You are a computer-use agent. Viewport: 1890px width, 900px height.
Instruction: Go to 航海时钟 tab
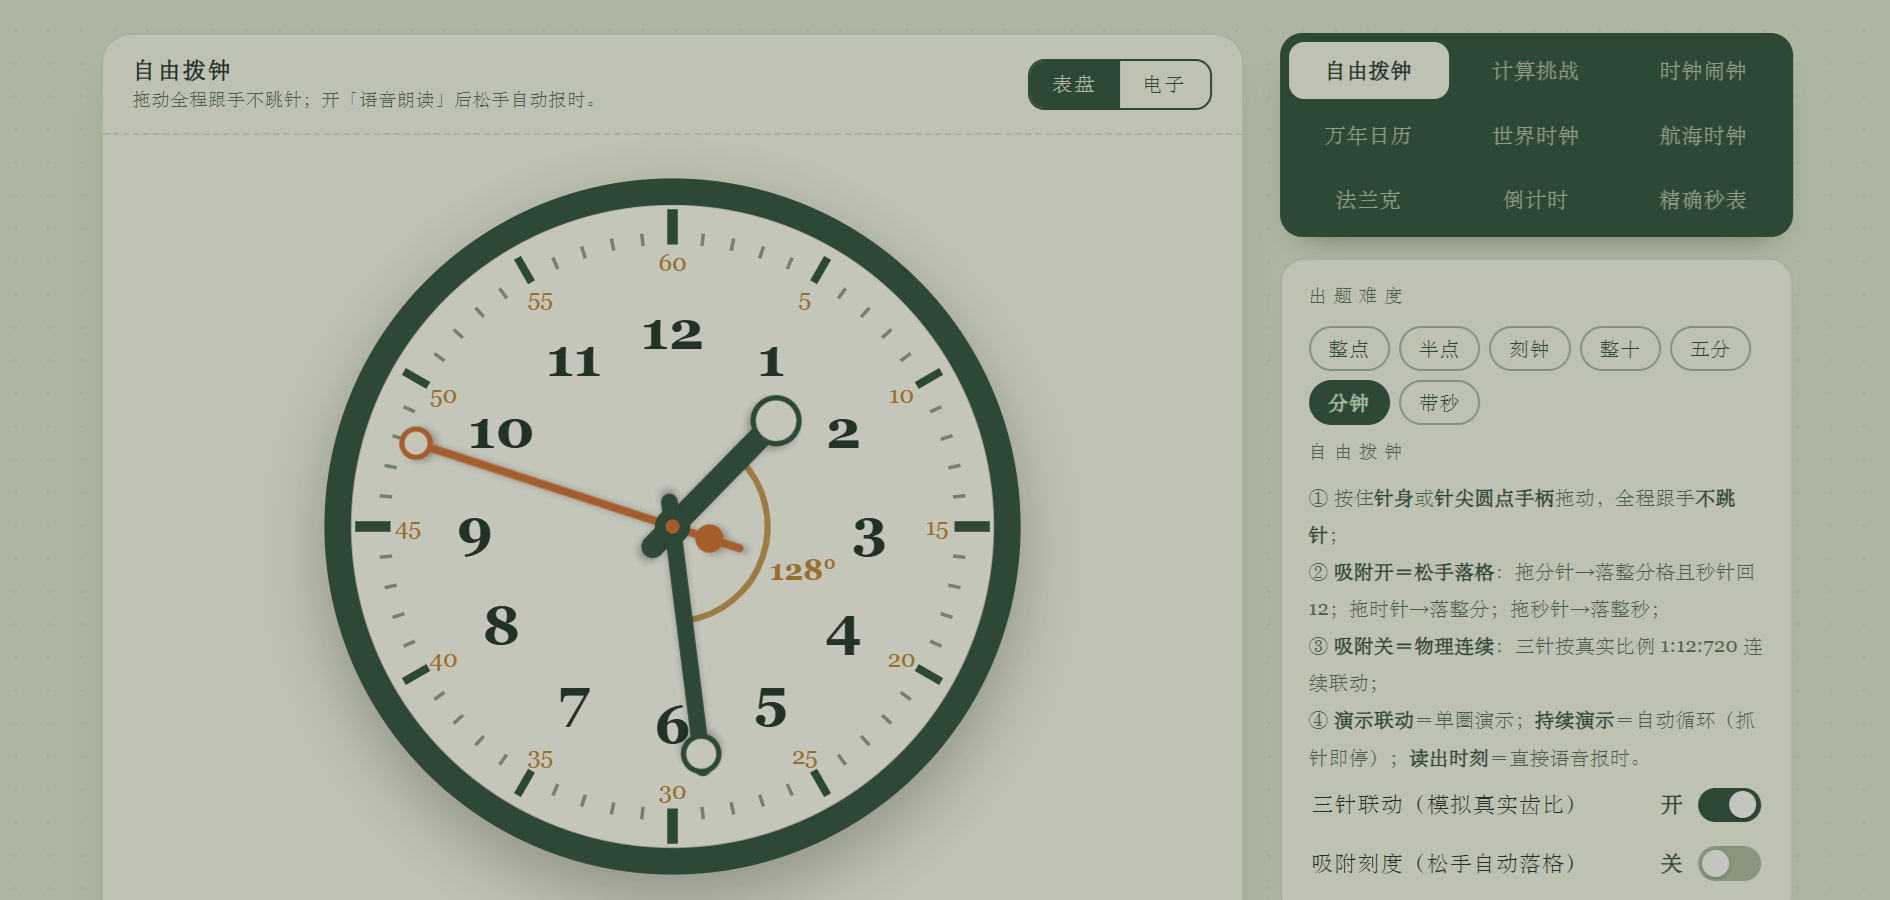click(x=1703, y=136)
